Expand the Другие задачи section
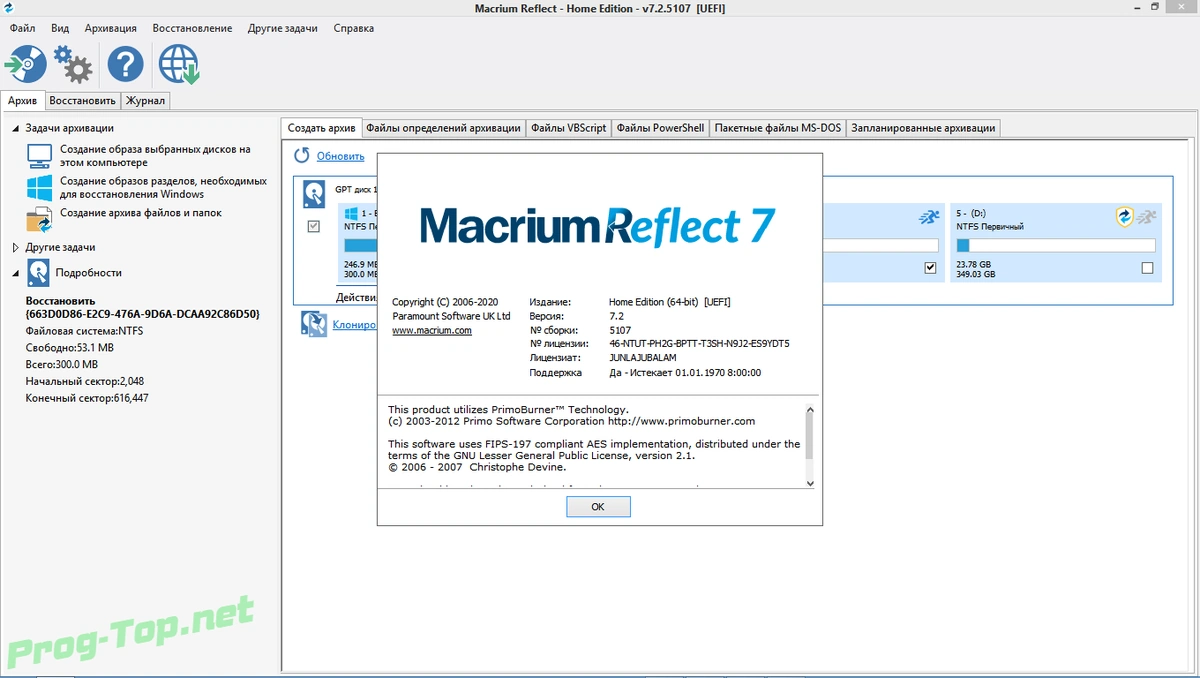Image resolution: width=1200 pixels, height=678 pixels. point(16,247)
